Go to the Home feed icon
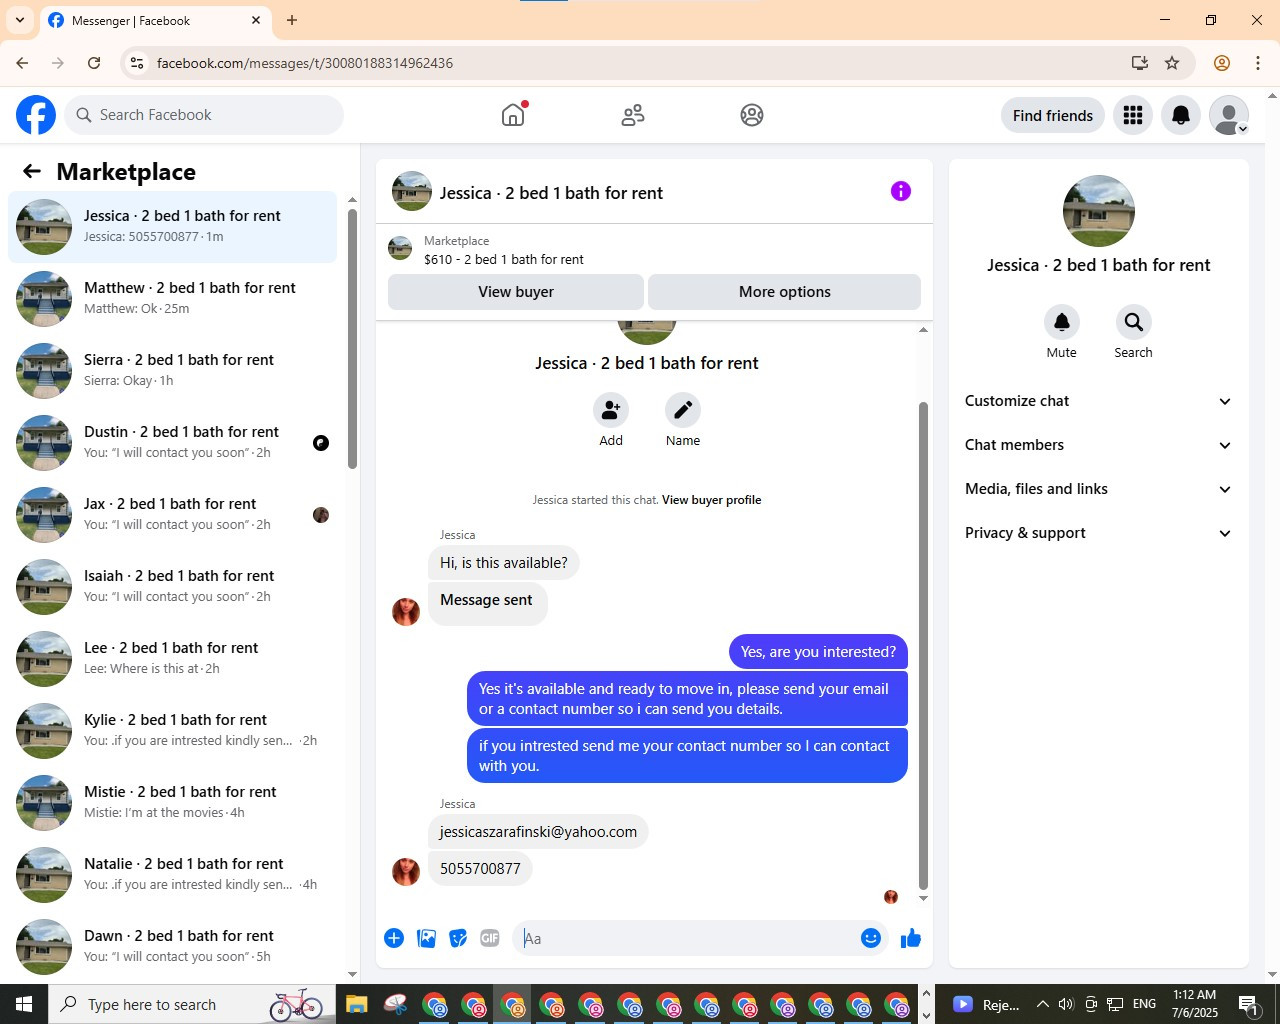Image resolution: width=1280 pixels, height=1024 pixels. point(513,115)
